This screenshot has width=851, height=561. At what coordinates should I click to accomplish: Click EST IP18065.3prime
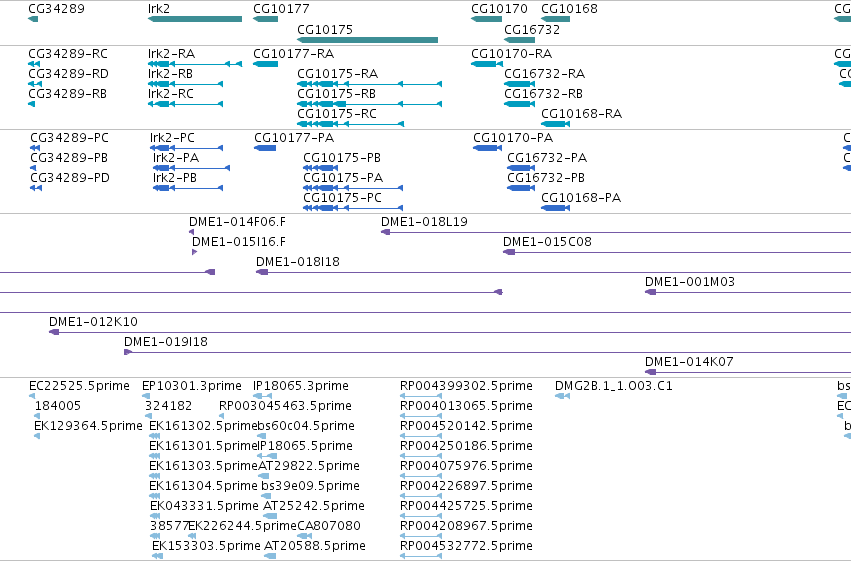301,386
